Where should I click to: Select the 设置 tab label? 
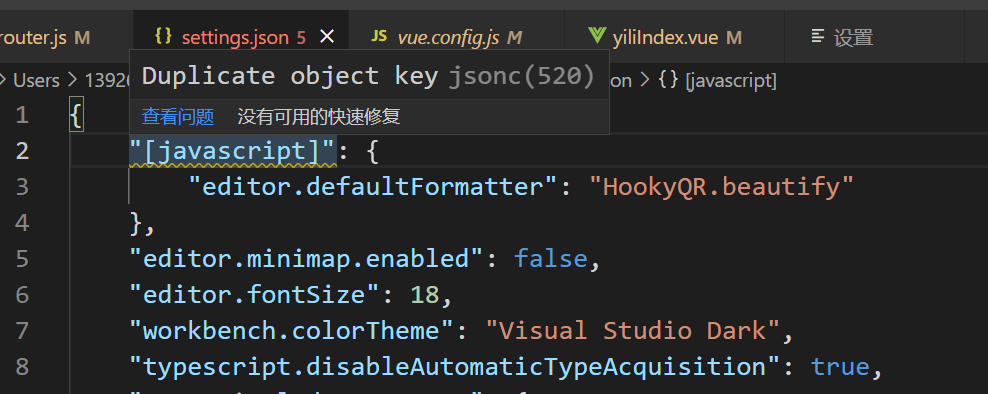[x=853, y=38]
